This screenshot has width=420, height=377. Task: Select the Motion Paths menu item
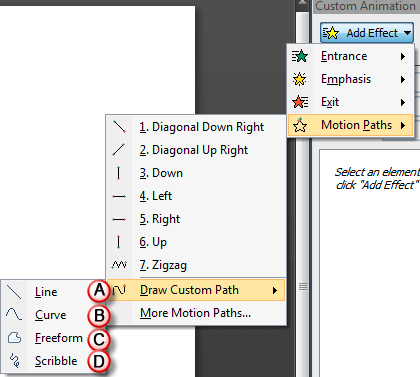point(350,125)
